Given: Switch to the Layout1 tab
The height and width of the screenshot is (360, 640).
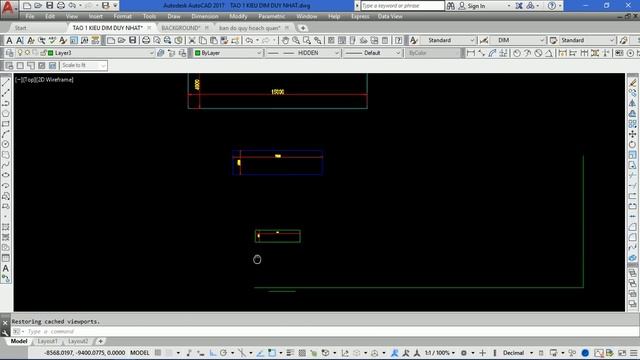Looking at the screenshot, I should coord(47,341).
